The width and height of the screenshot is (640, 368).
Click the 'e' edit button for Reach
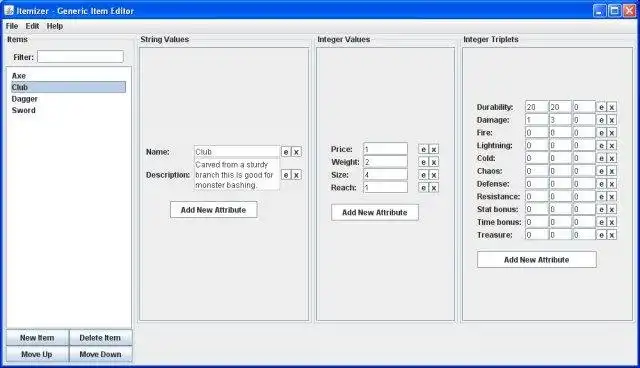tap(423, 188)
